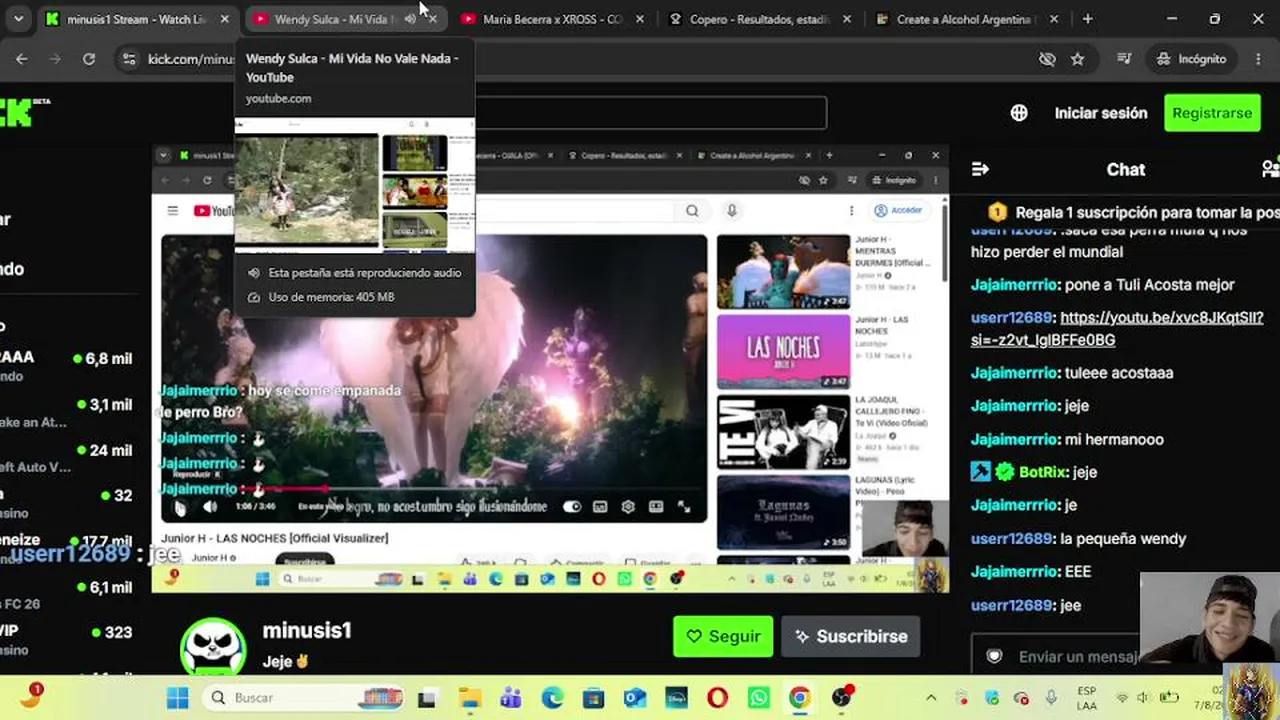Image resolution: width=1280 pixels, height=720 pixels.
Task: Expand the system tray hidden icons chevron
Action: click(x=931, y=697)
